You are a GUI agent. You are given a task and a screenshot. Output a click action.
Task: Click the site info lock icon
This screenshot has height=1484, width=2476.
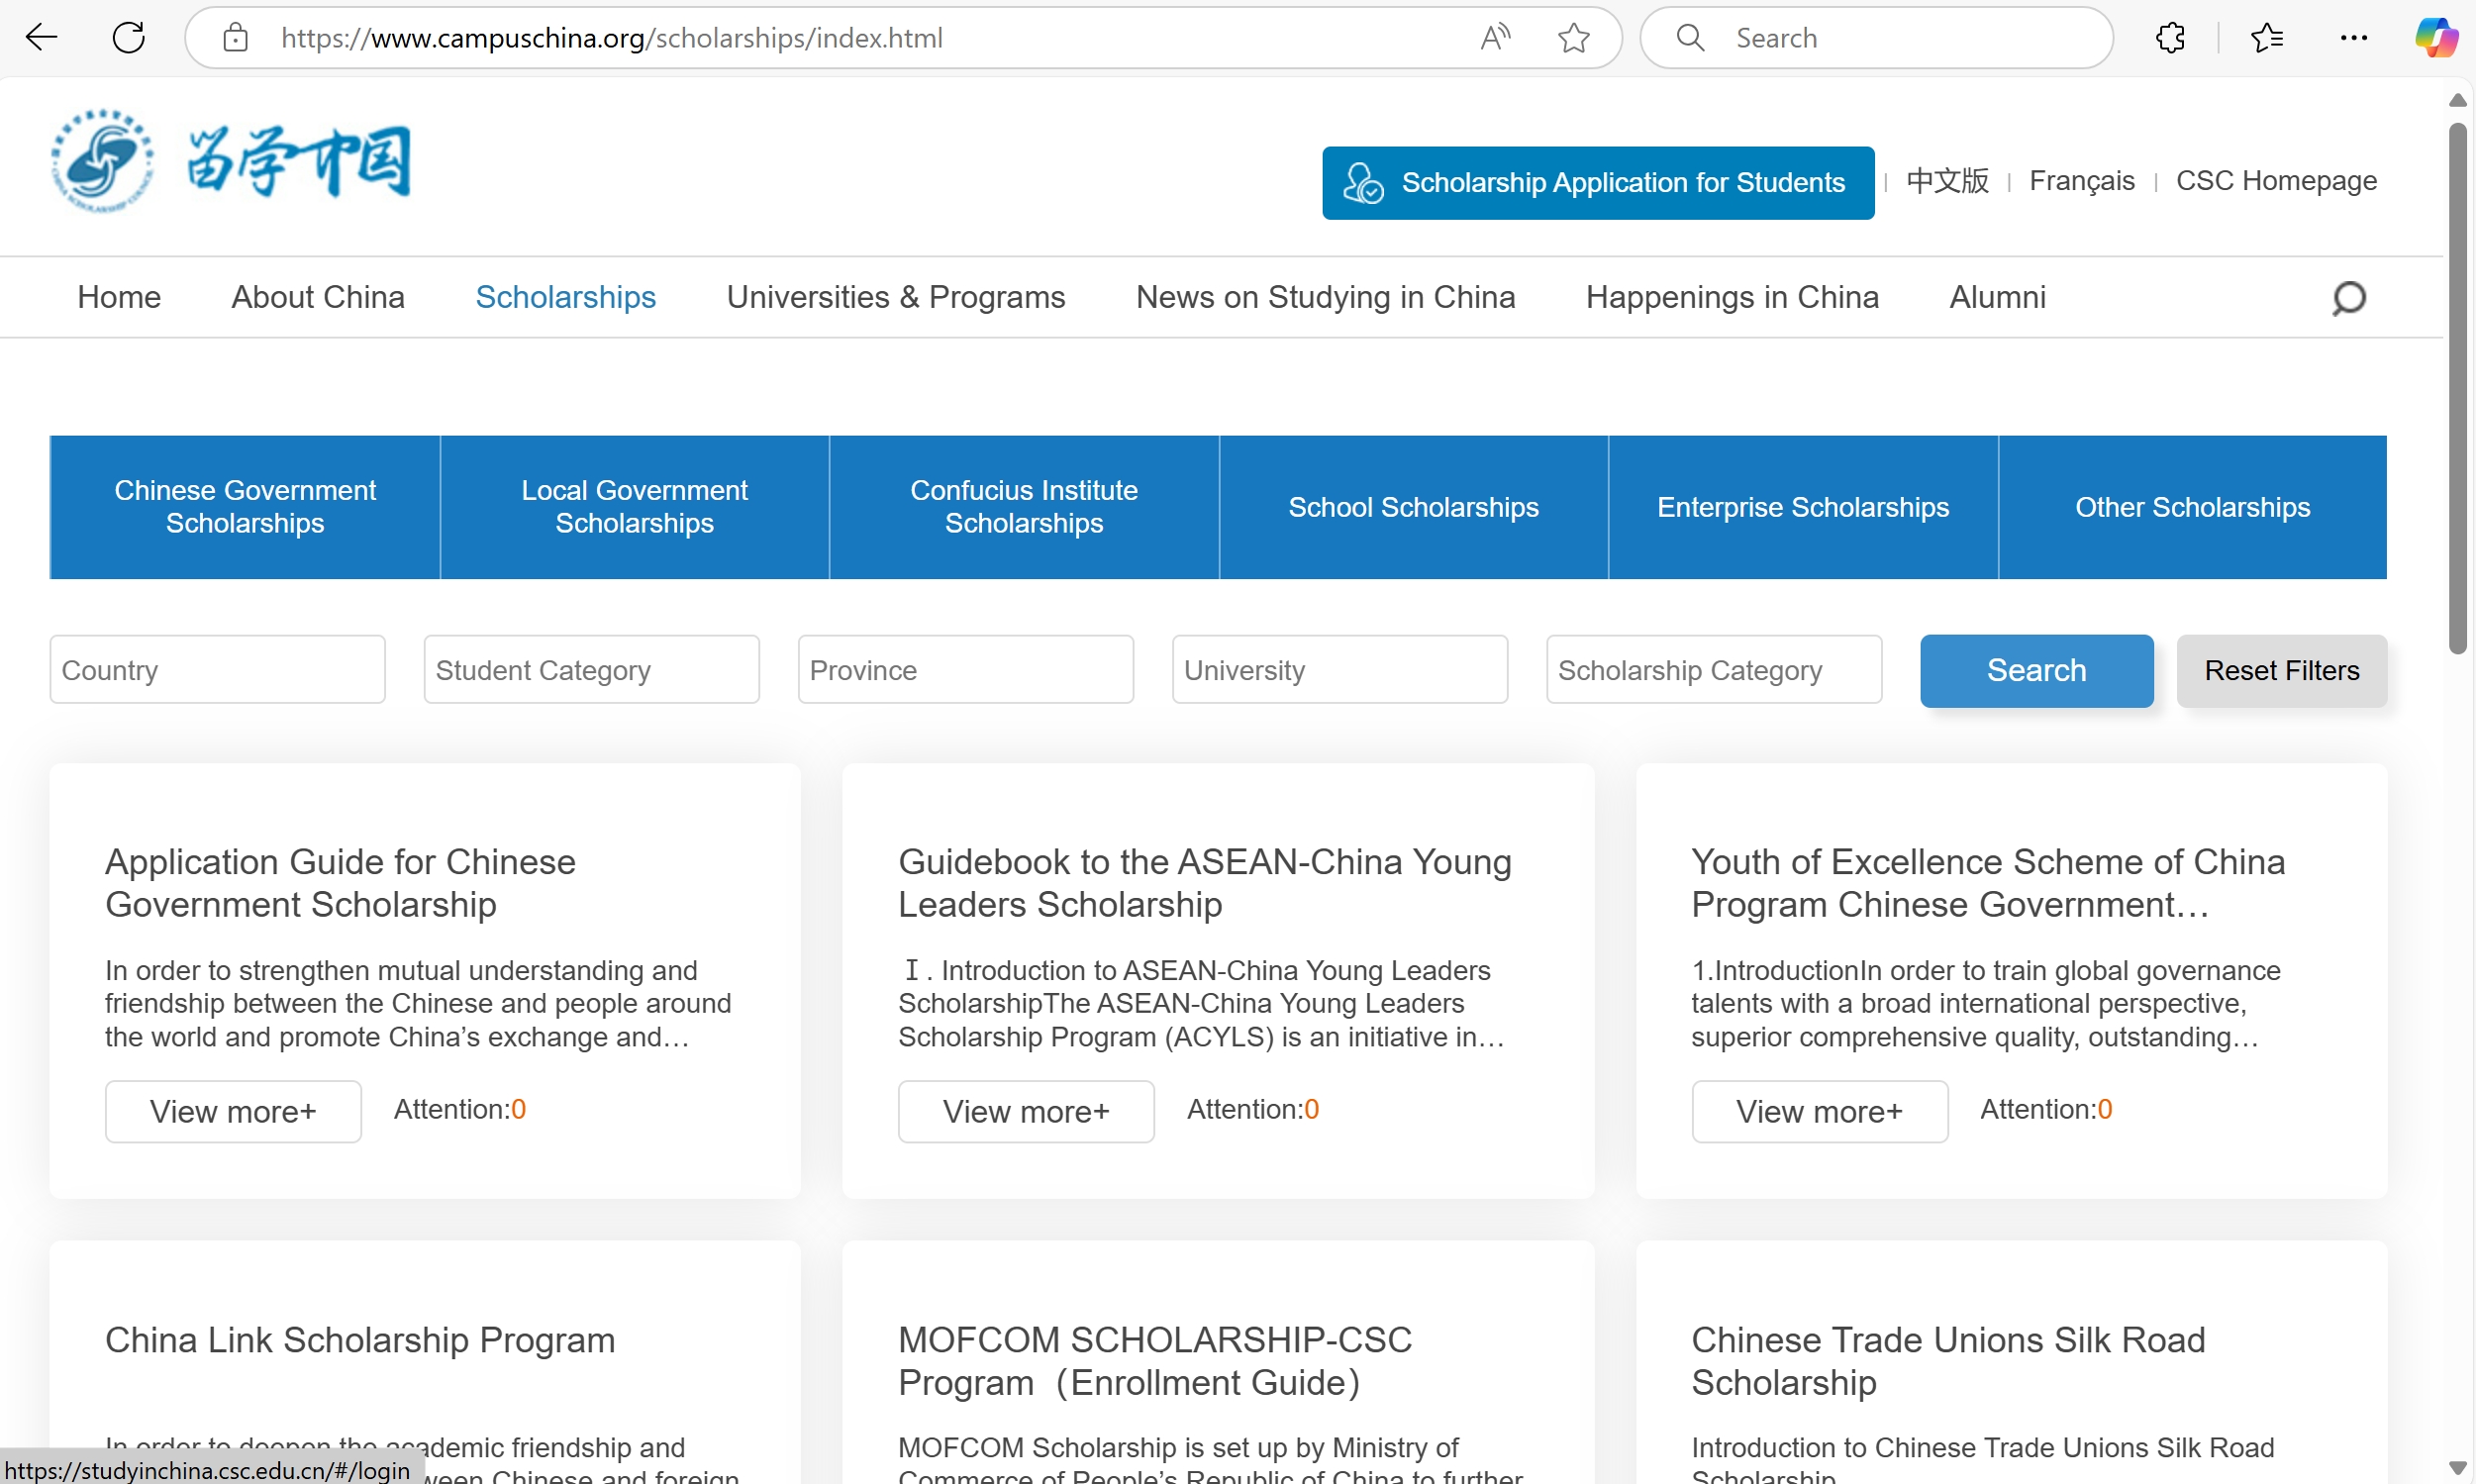235,38
